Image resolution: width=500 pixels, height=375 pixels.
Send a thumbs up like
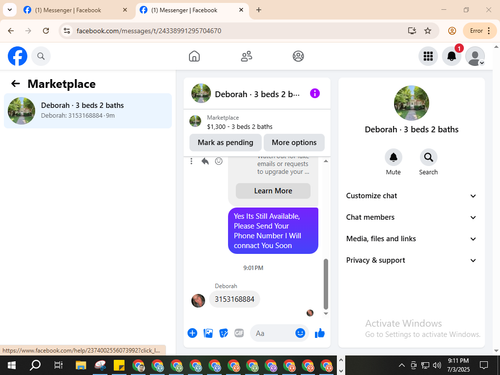[x=320, y=333]
